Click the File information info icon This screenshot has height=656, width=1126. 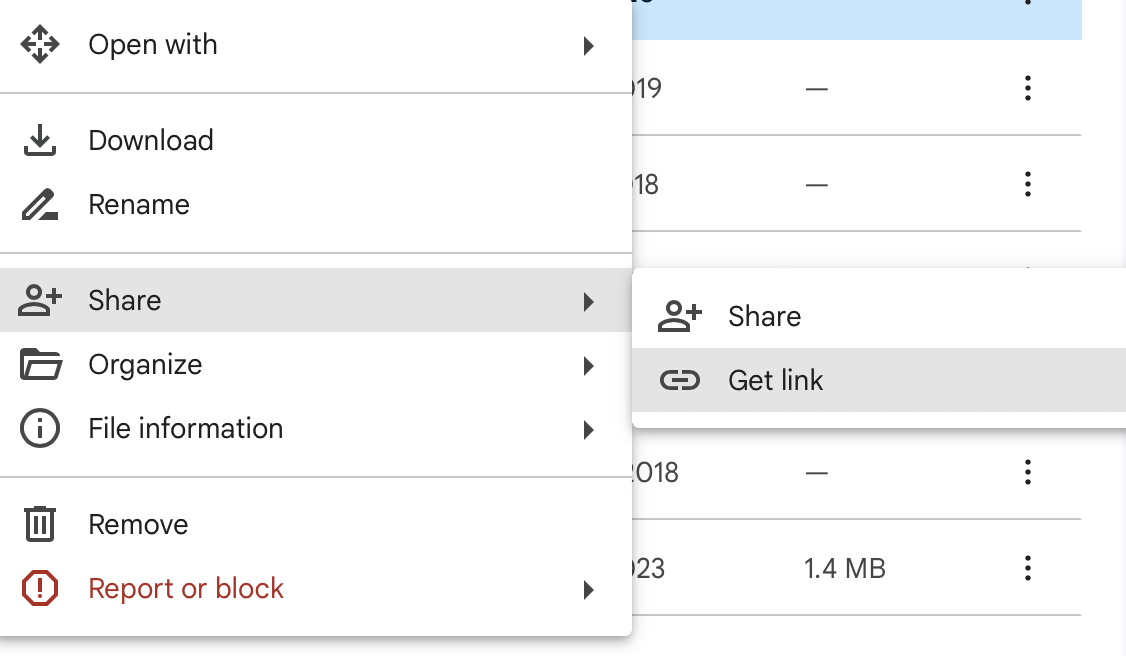39,428
